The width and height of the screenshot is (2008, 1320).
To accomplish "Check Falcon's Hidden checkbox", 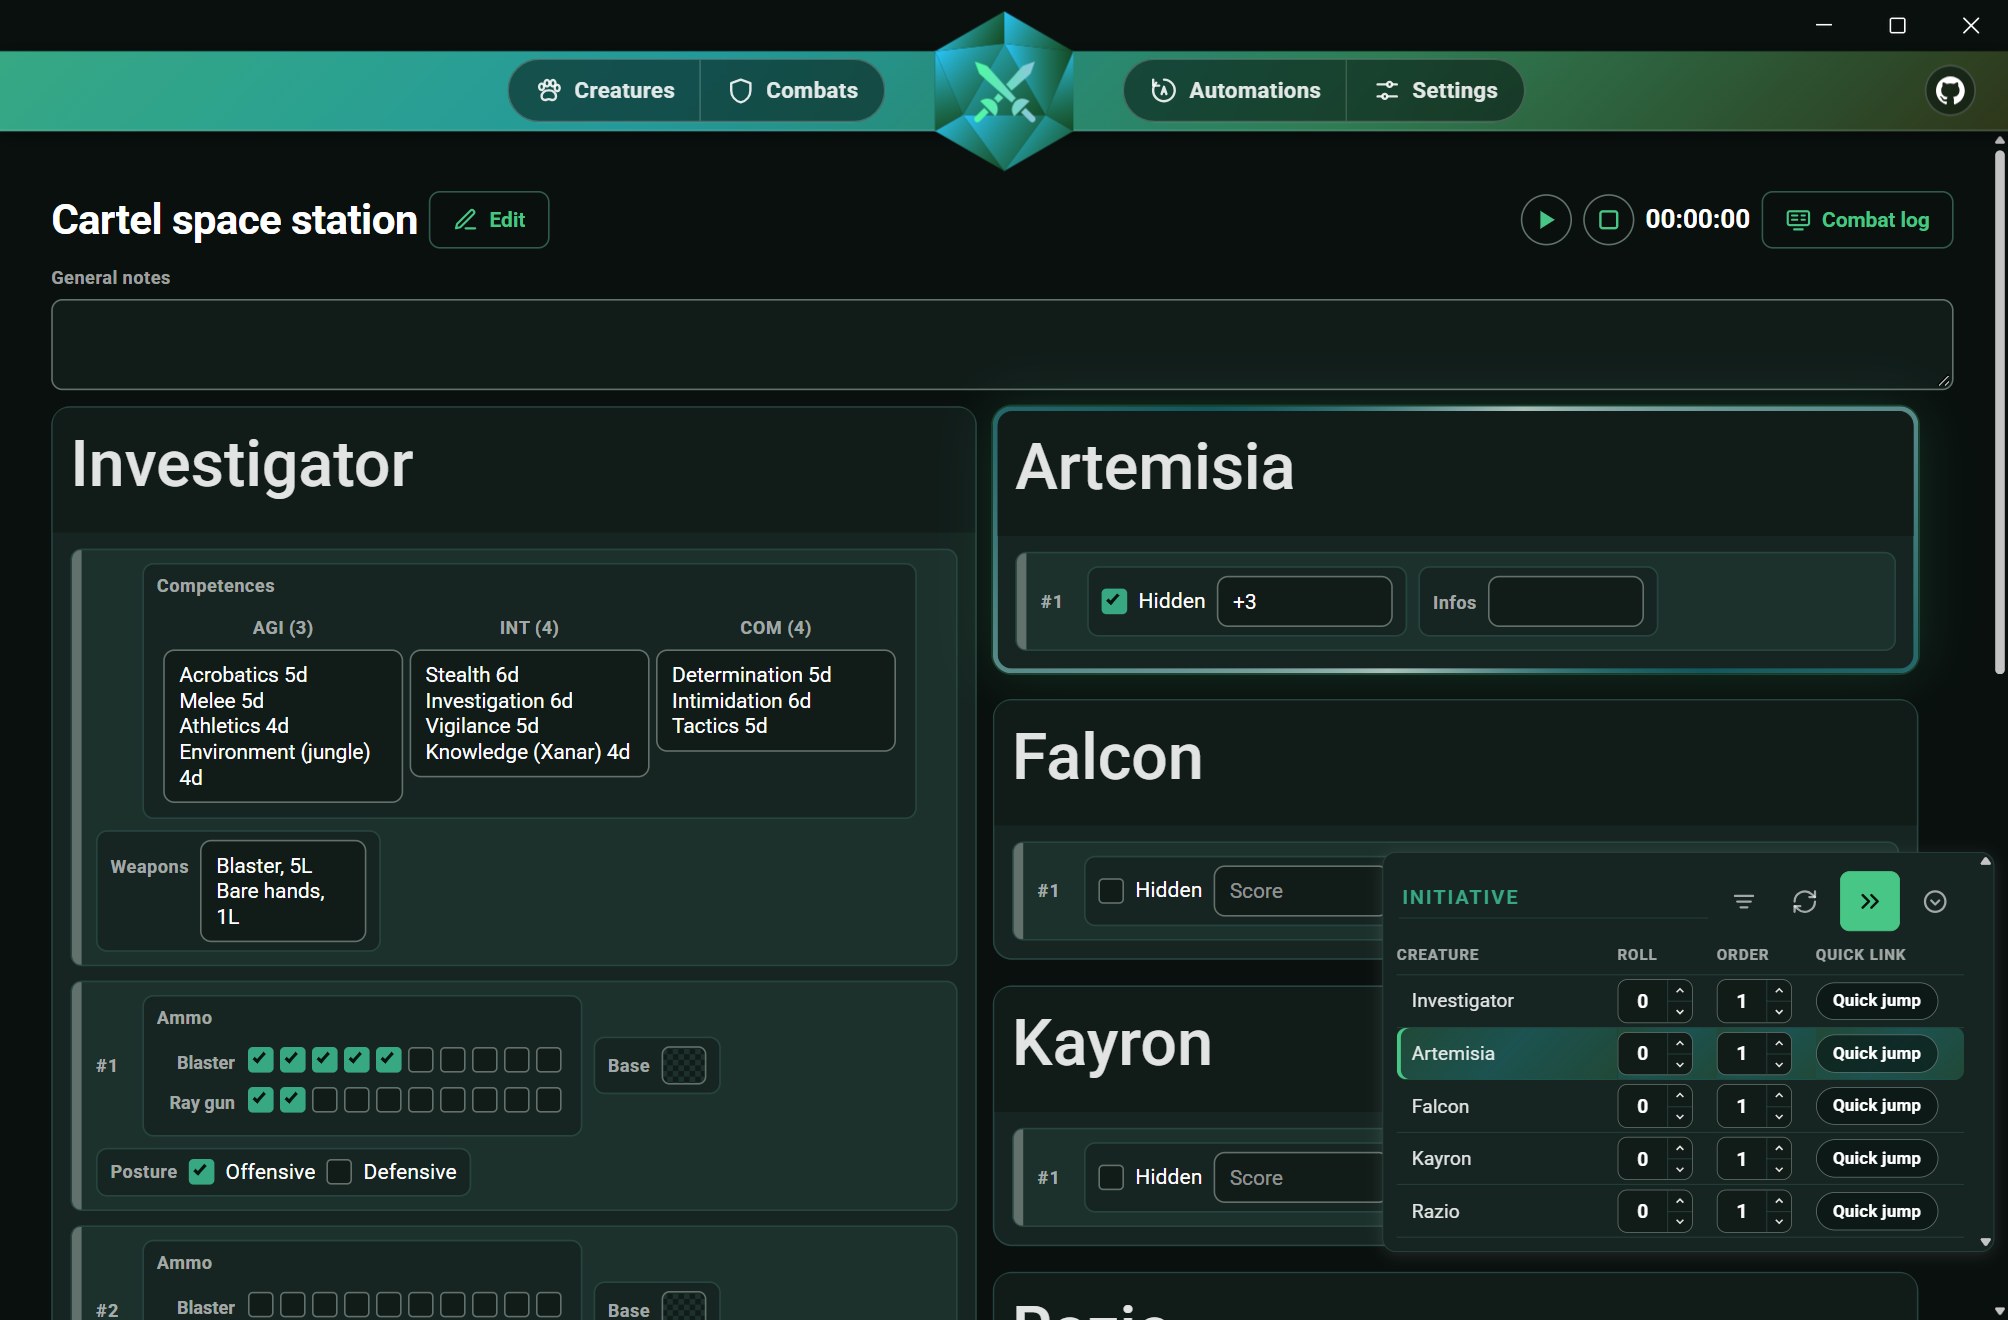I will click(1111, 890).
